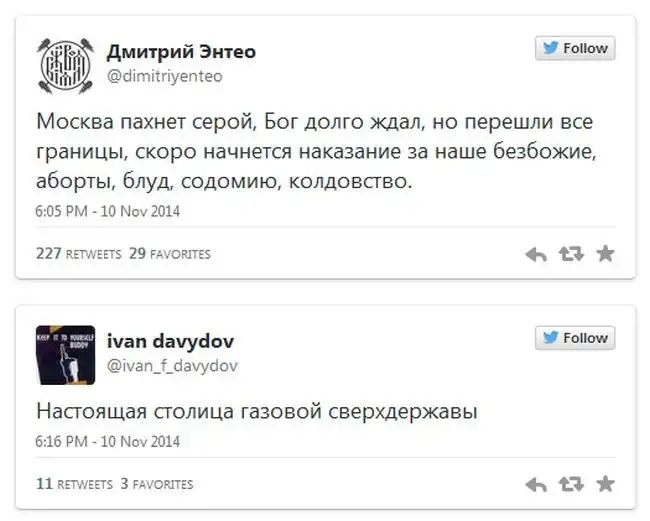This screenshot has height=521, width=650.
Task: Retweet ivan davydov's tweet
Action: (570, 485)
